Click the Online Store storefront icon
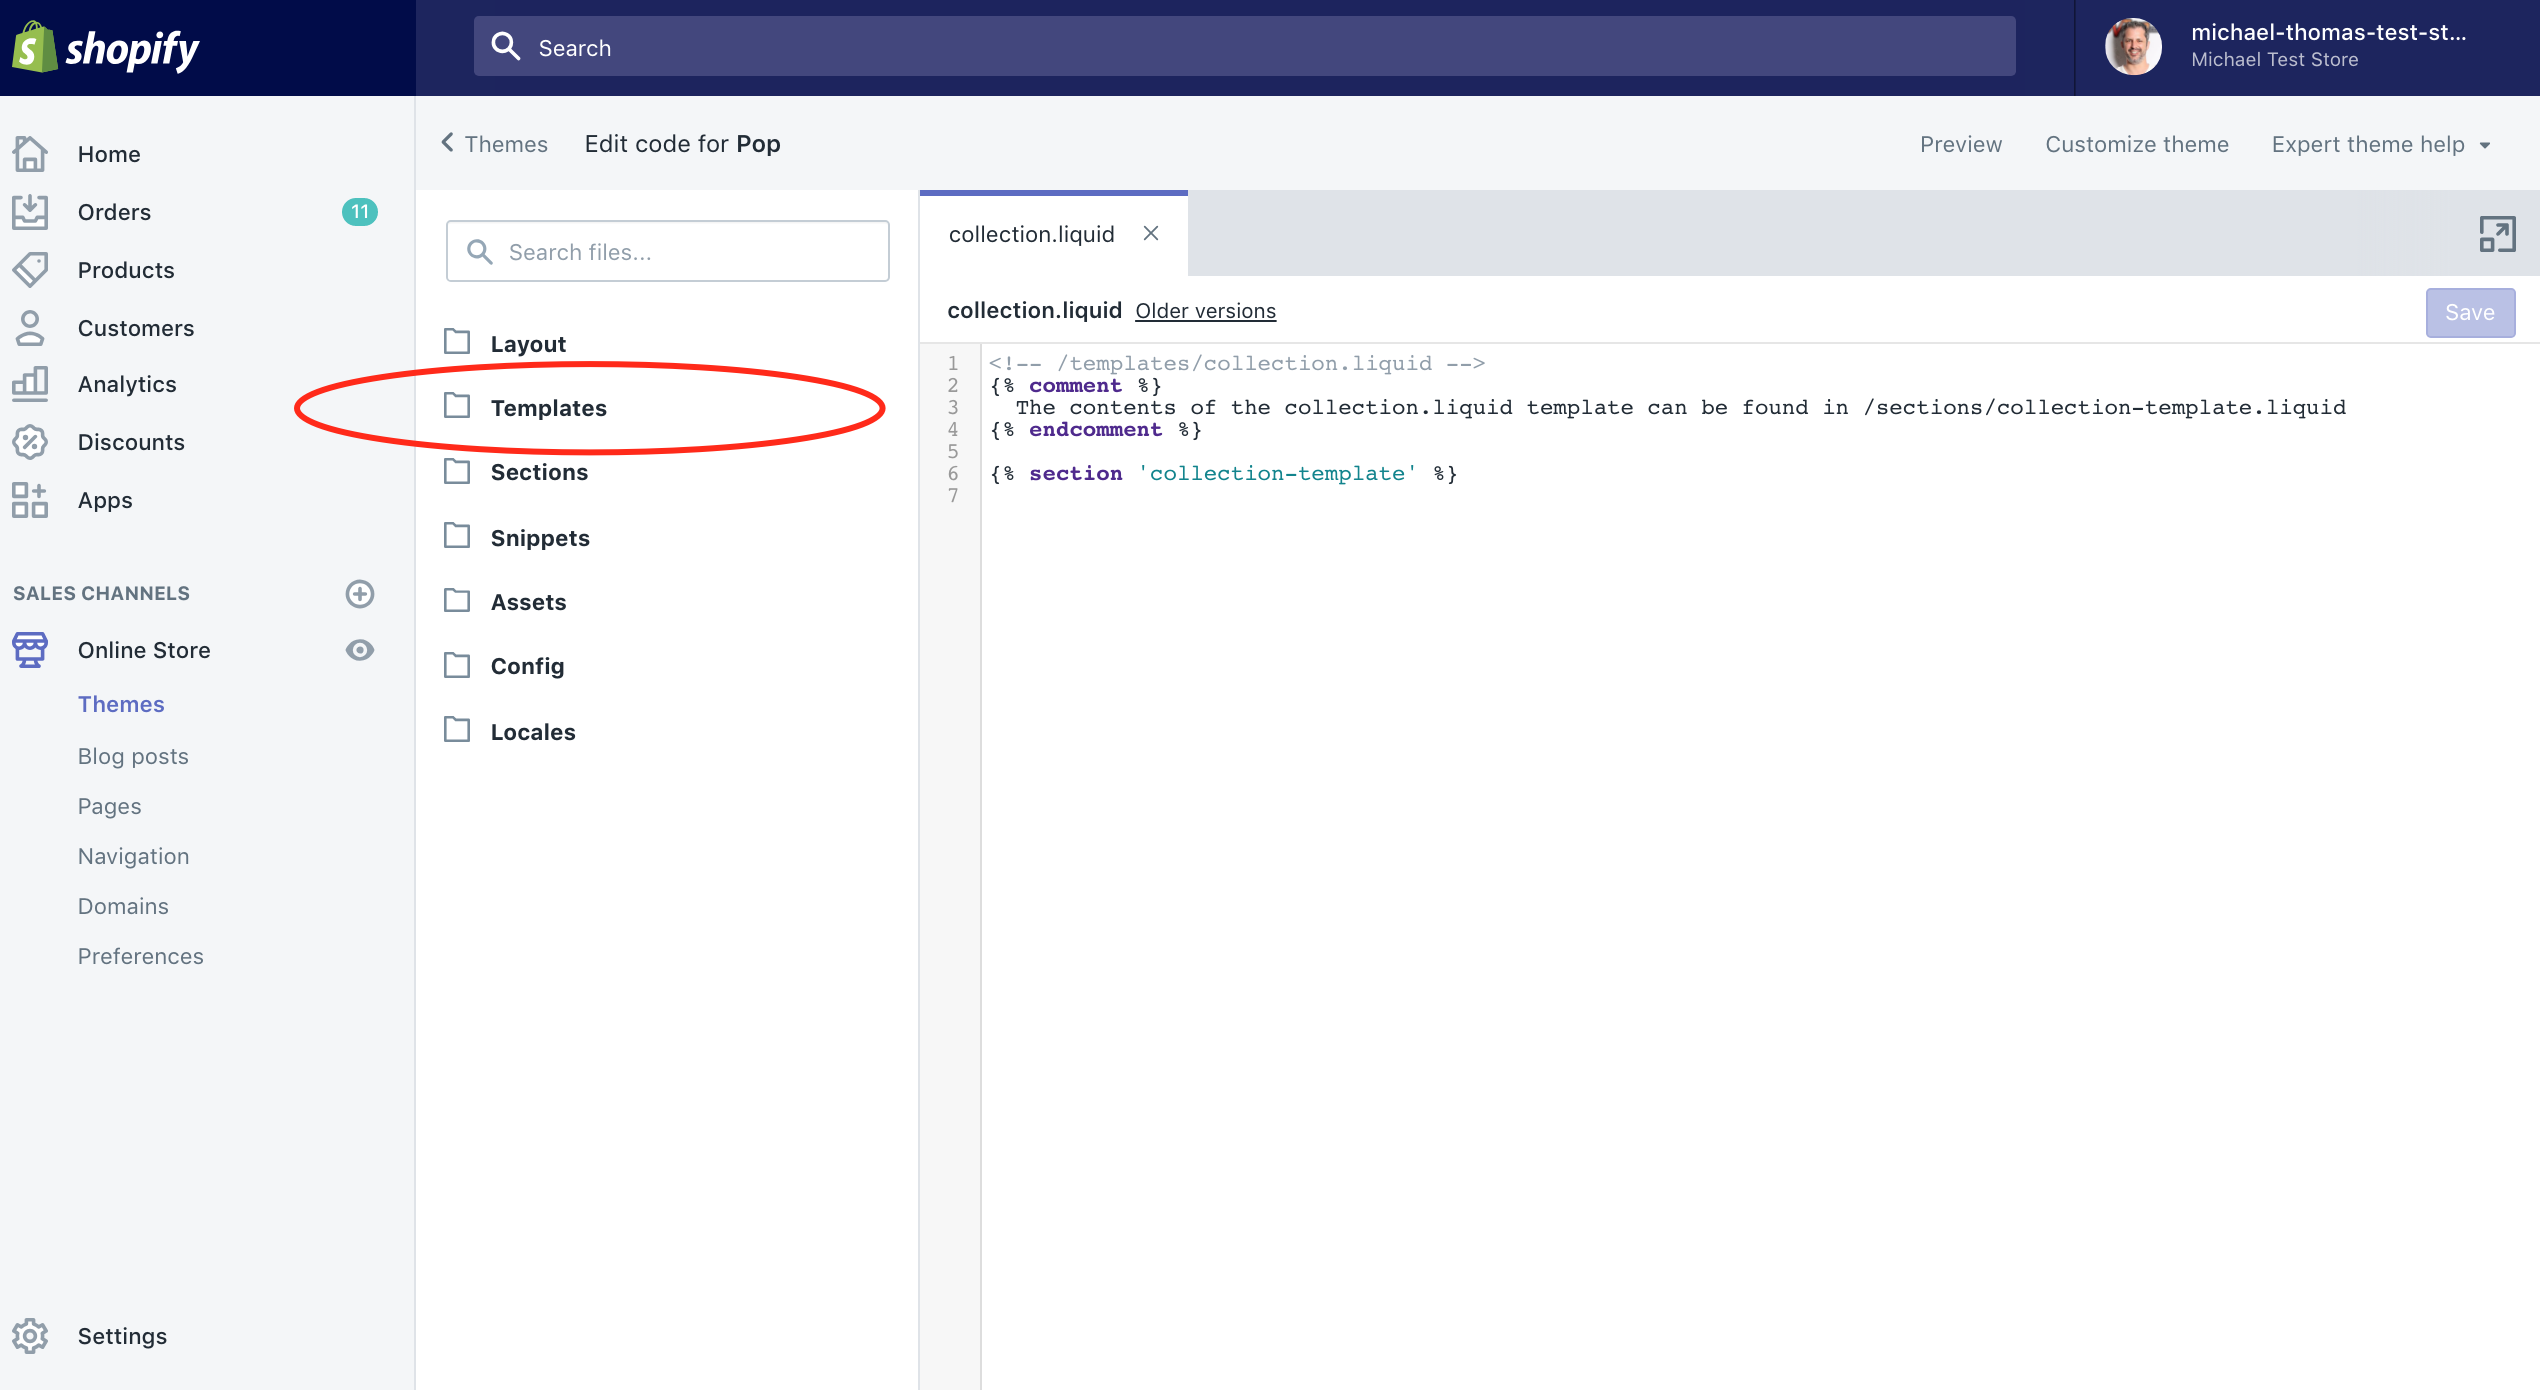Viewport: 2540px width, 1390px height. pos(30,650)
